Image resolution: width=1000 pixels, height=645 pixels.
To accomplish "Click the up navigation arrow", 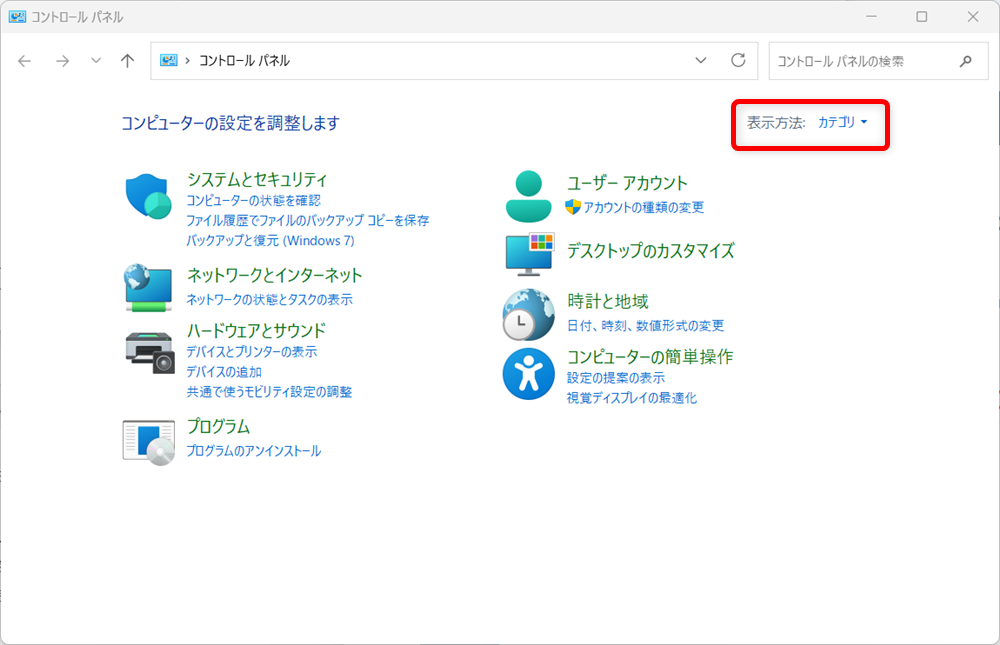I will pyautogui.click(x=126, y=60).
